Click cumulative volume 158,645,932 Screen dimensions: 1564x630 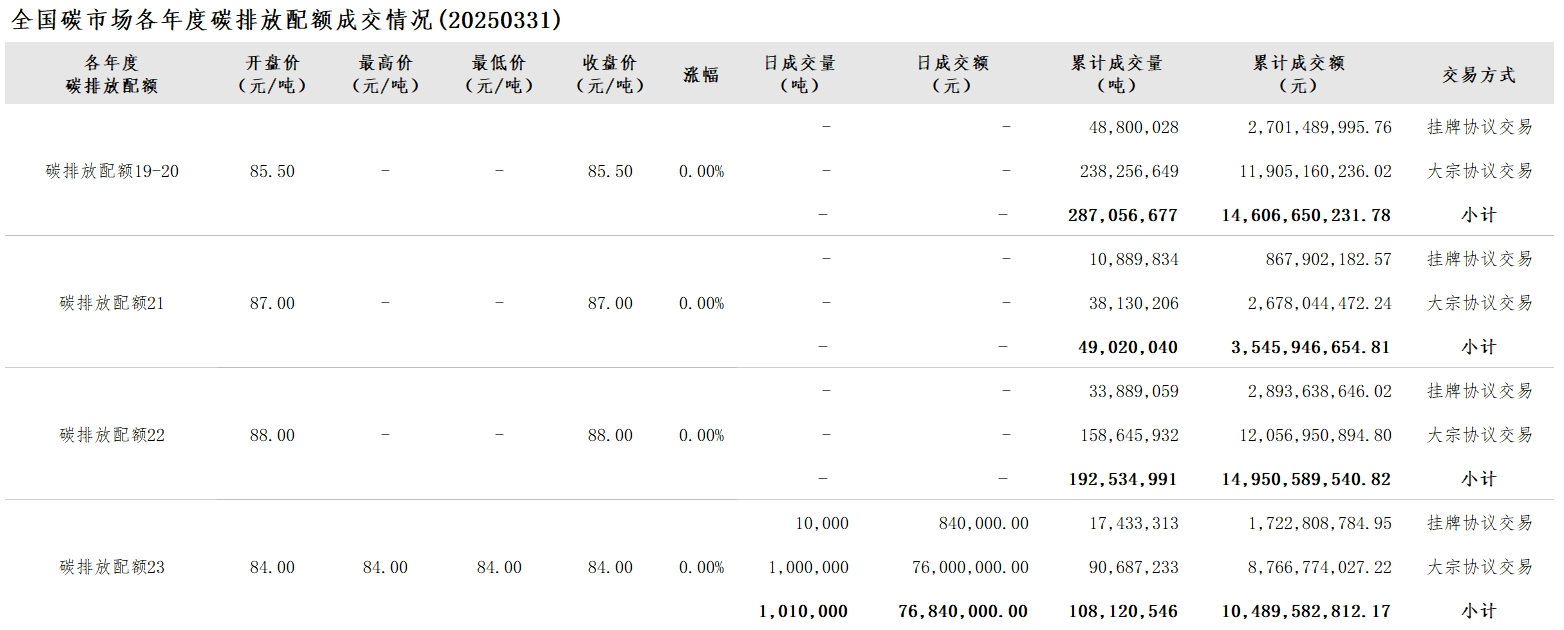1129,435
